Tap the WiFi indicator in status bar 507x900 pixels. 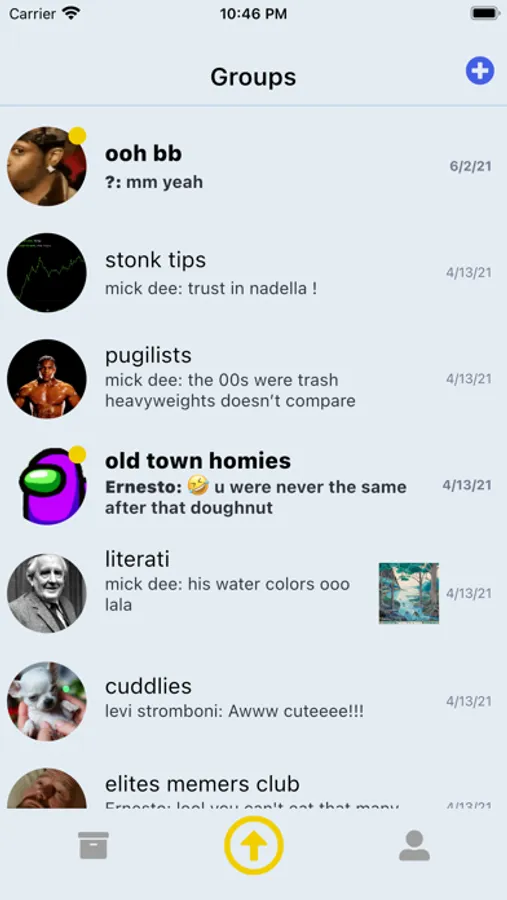[71, 13]
